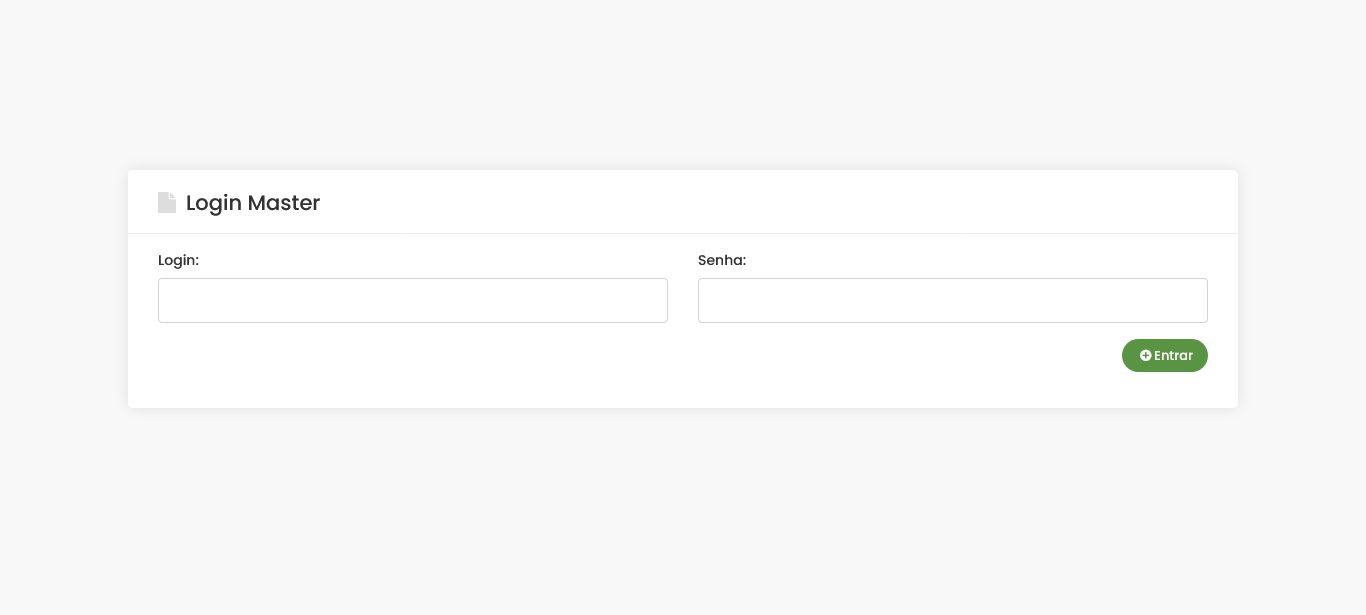Screen dimensions: 1366x615
Task: Submit the form with Entrar
Action: (x=1165, y=355)
